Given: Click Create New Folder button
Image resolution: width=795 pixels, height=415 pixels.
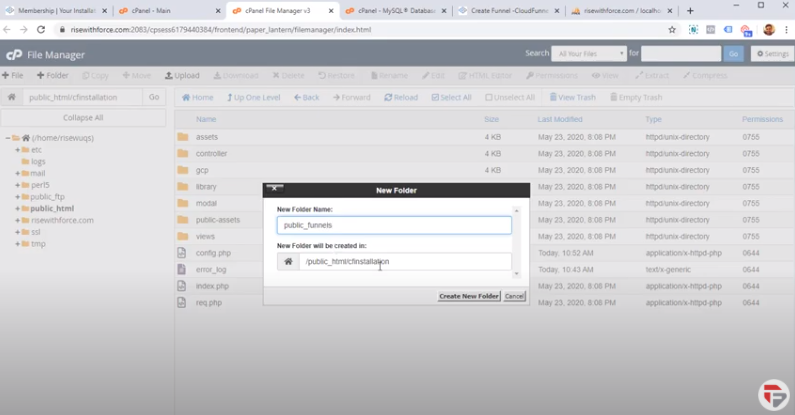Looking at the screenshot, I should [x=468, y=296].
